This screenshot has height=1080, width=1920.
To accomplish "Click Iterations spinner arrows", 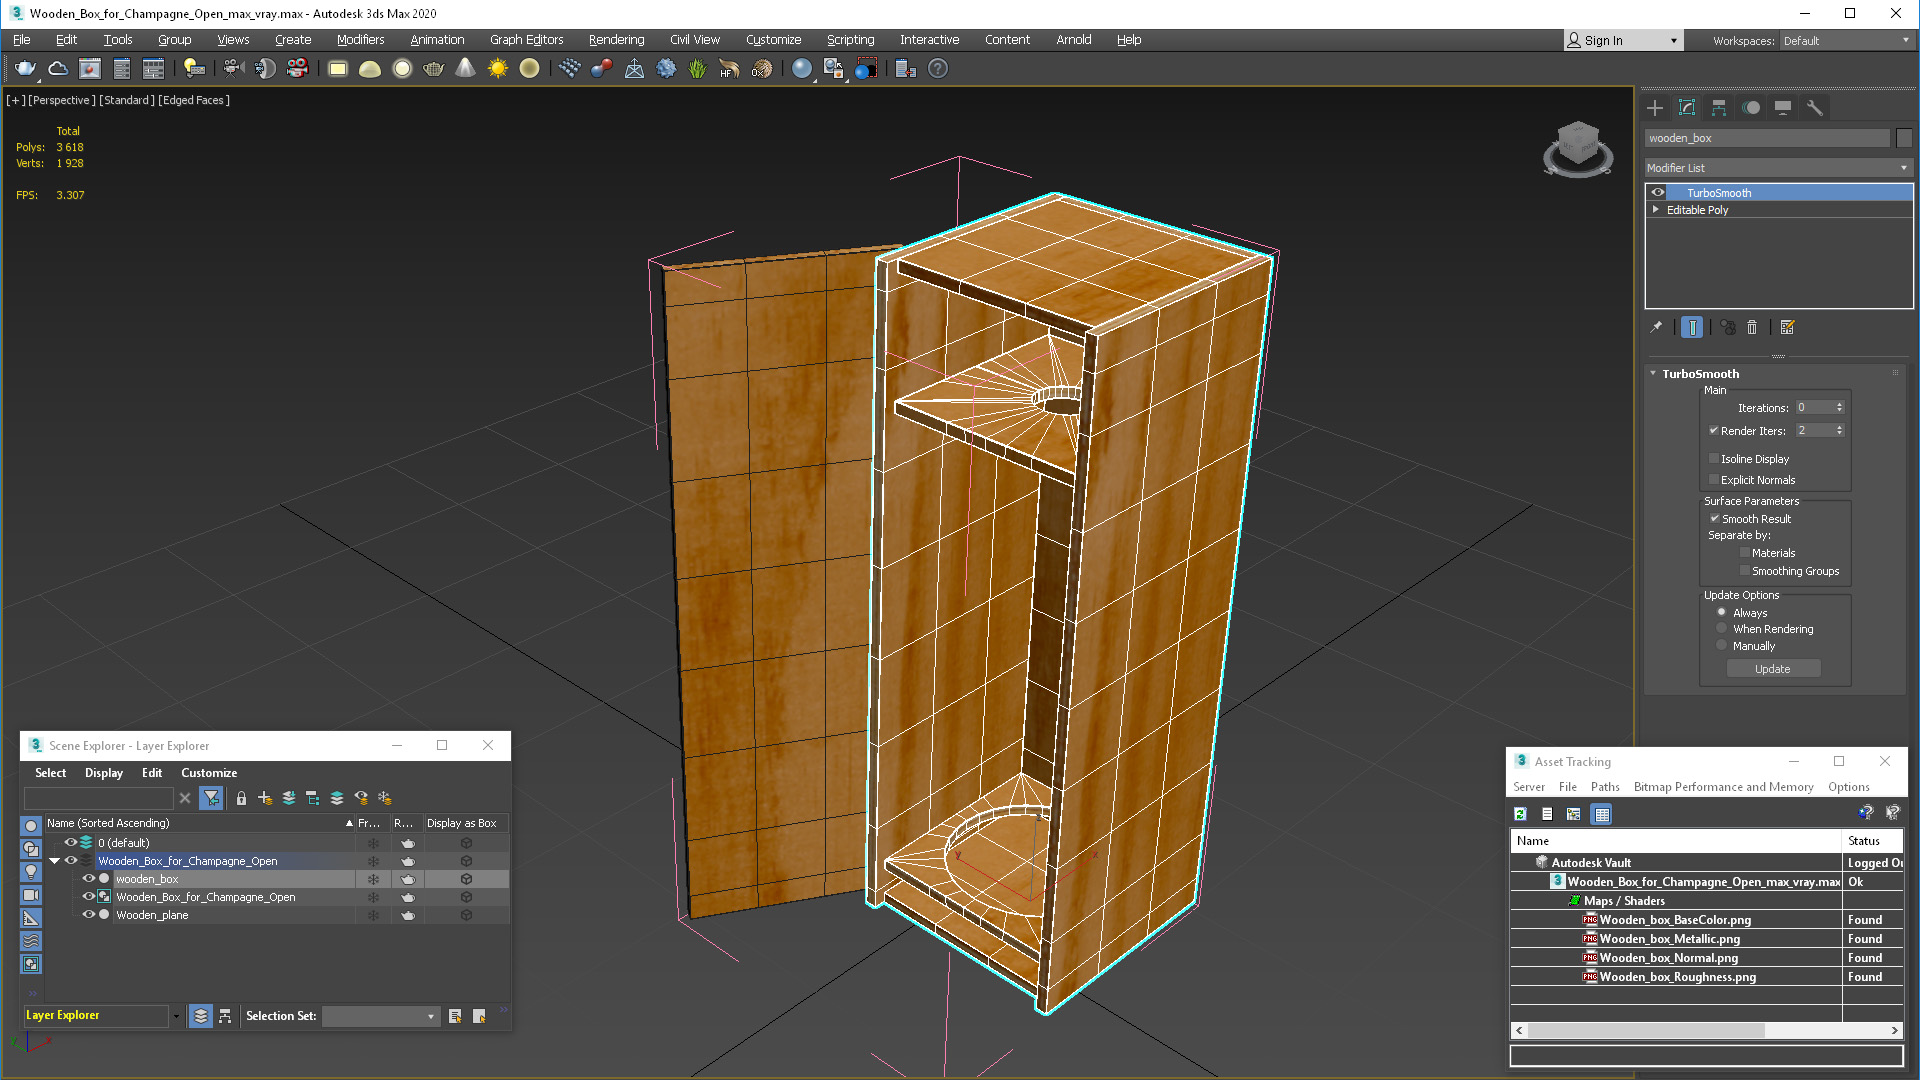I will [1839, 407].
